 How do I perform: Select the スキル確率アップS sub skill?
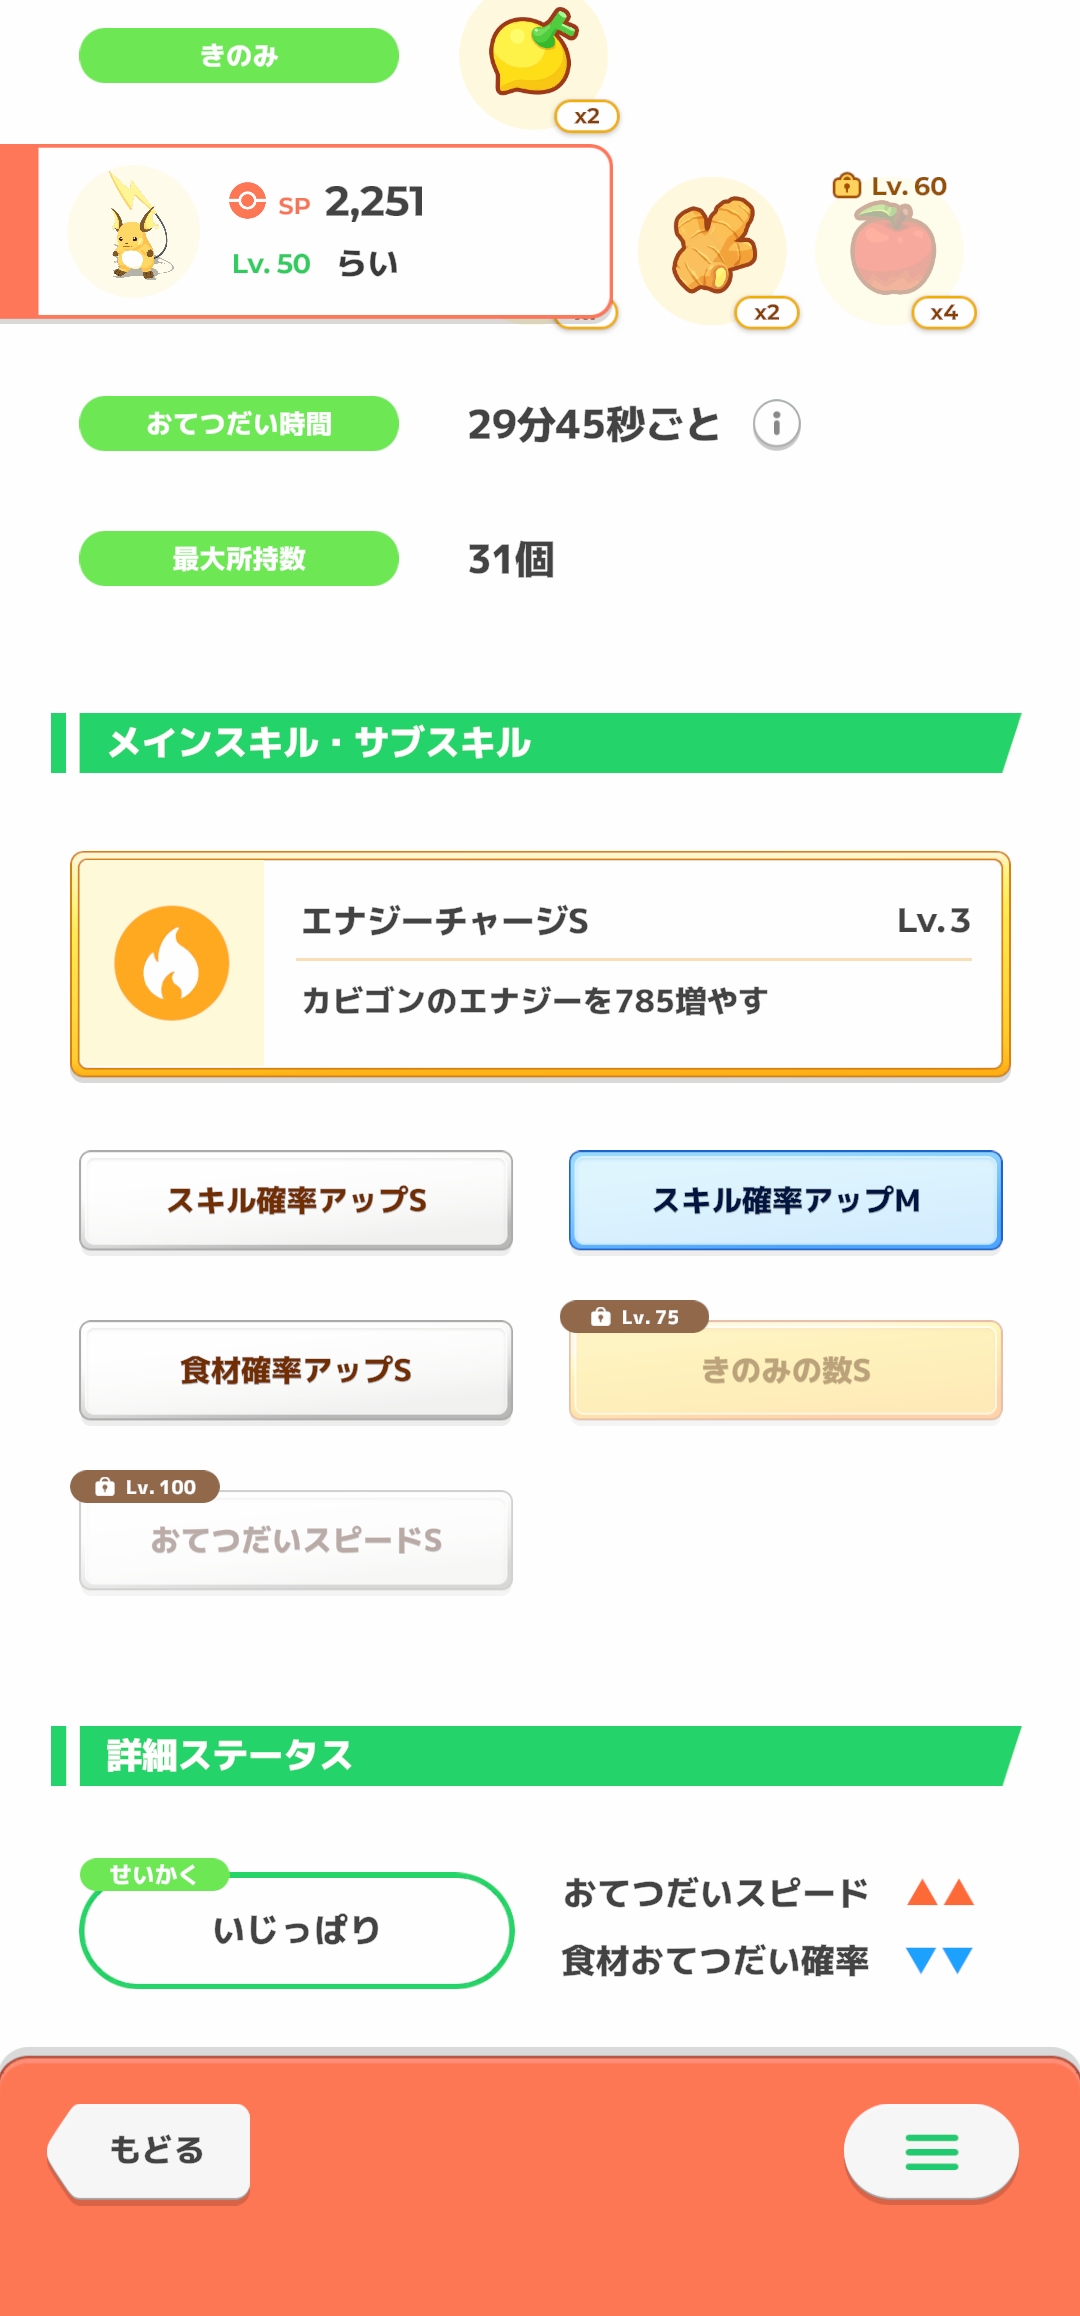[x=296, y=1200]
